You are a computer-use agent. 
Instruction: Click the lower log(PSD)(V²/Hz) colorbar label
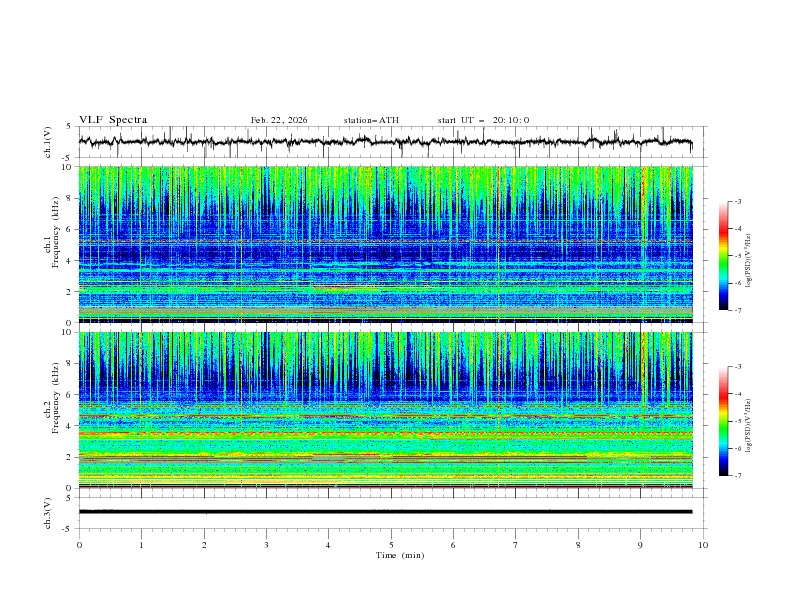(x=749, y=425)
